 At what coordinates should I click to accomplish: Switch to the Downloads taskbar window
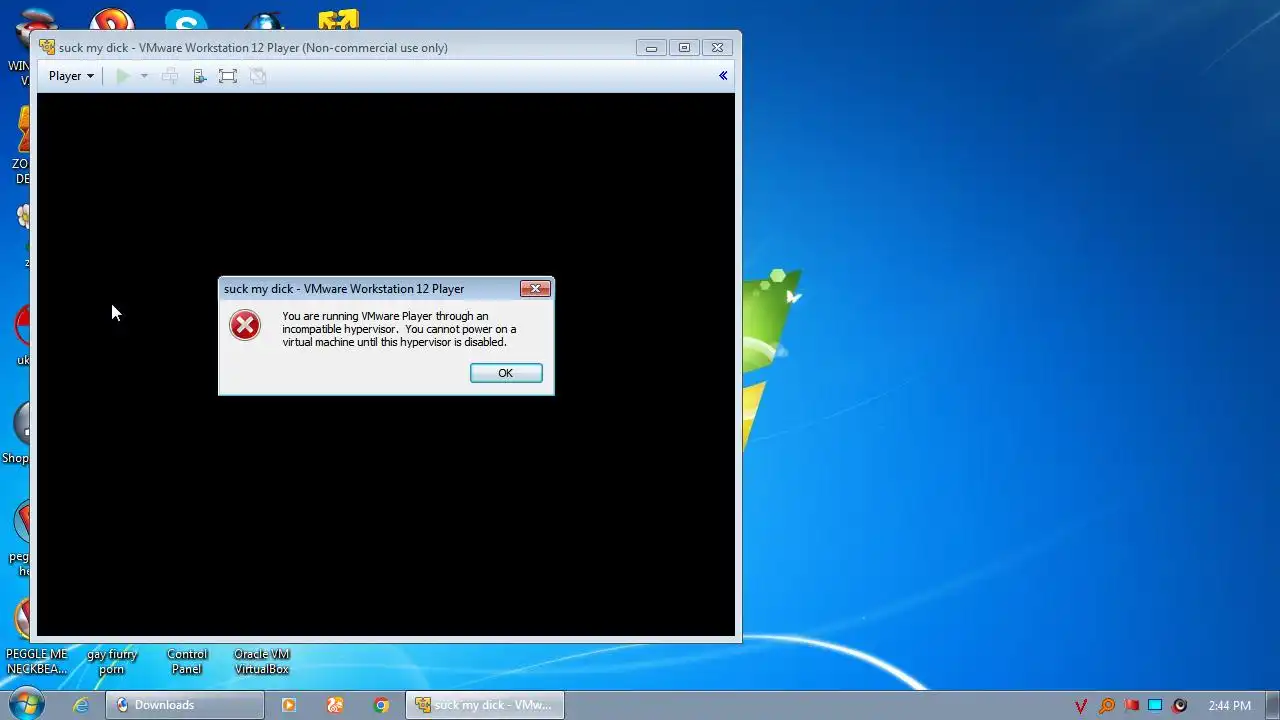[185, 705]
